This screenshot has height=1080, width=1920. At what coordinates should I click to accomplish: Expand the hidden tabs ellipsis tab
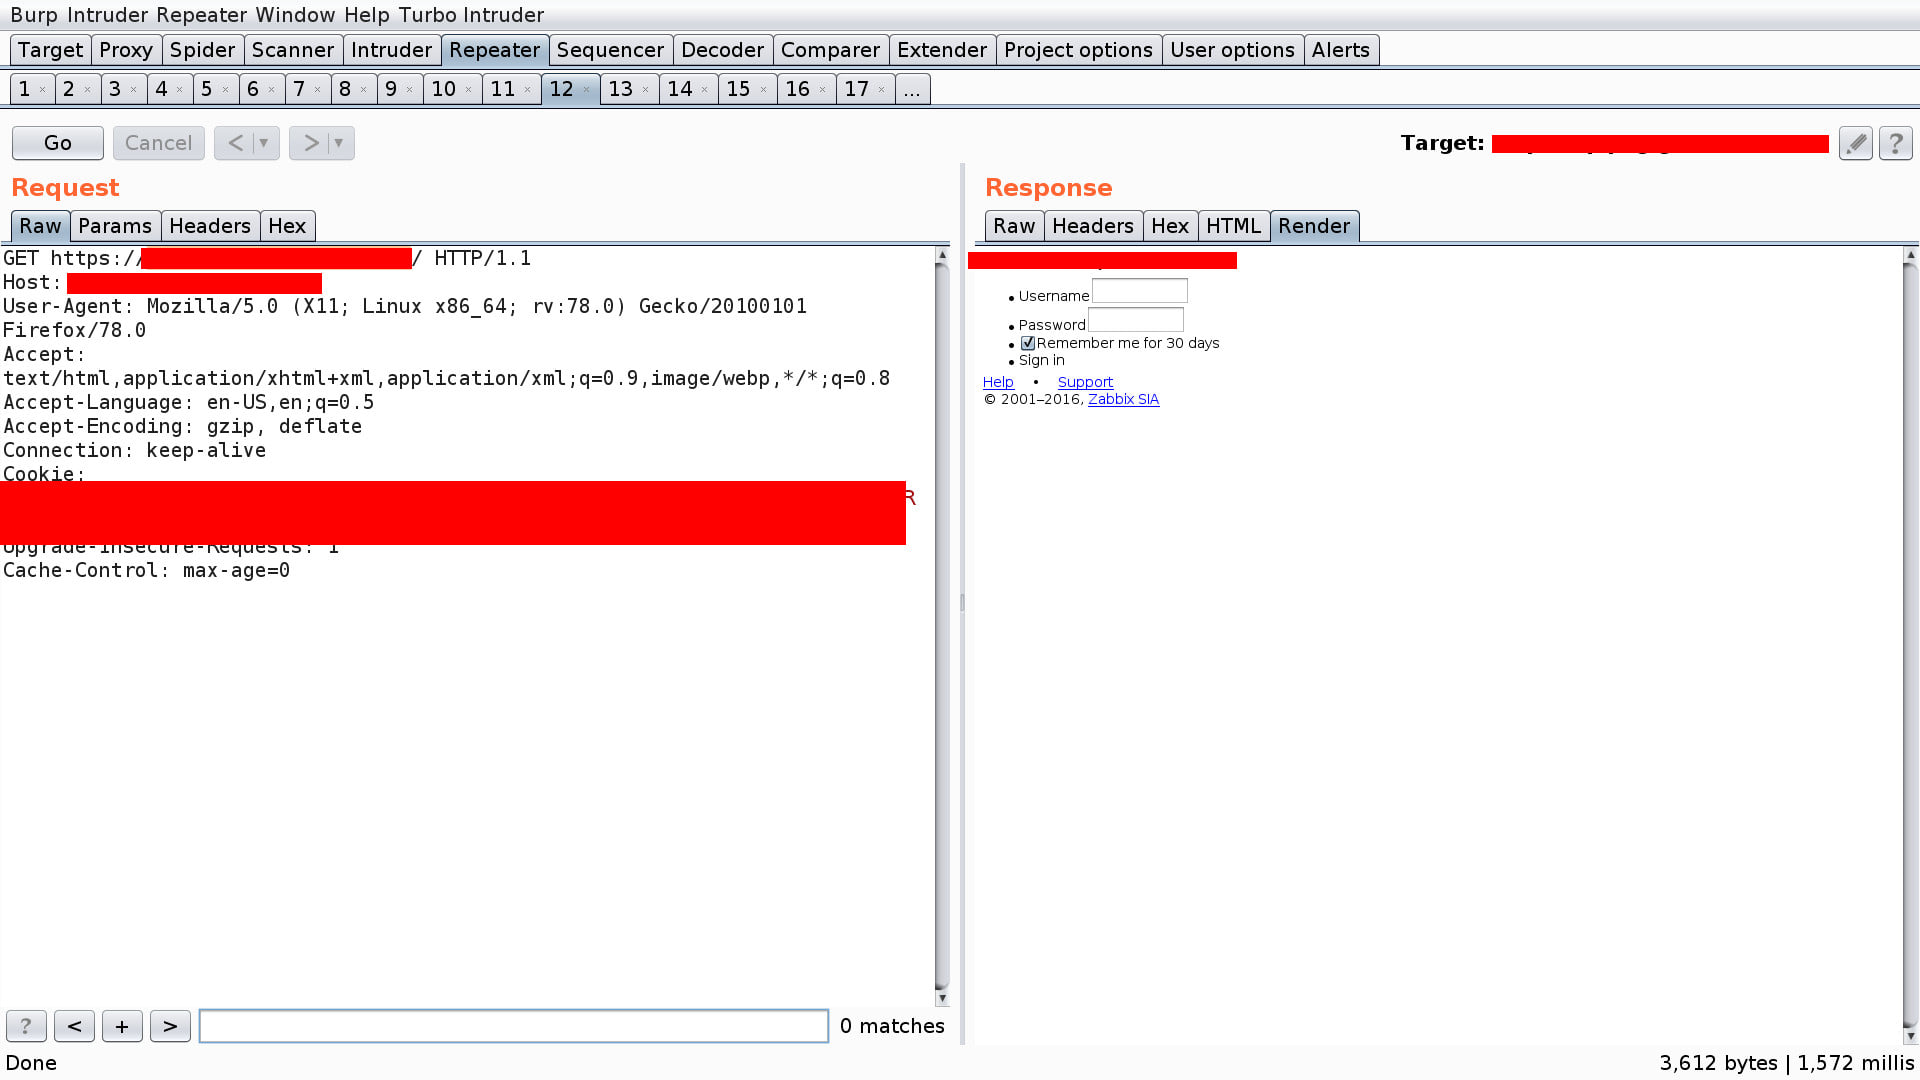[x=911, y=89]
